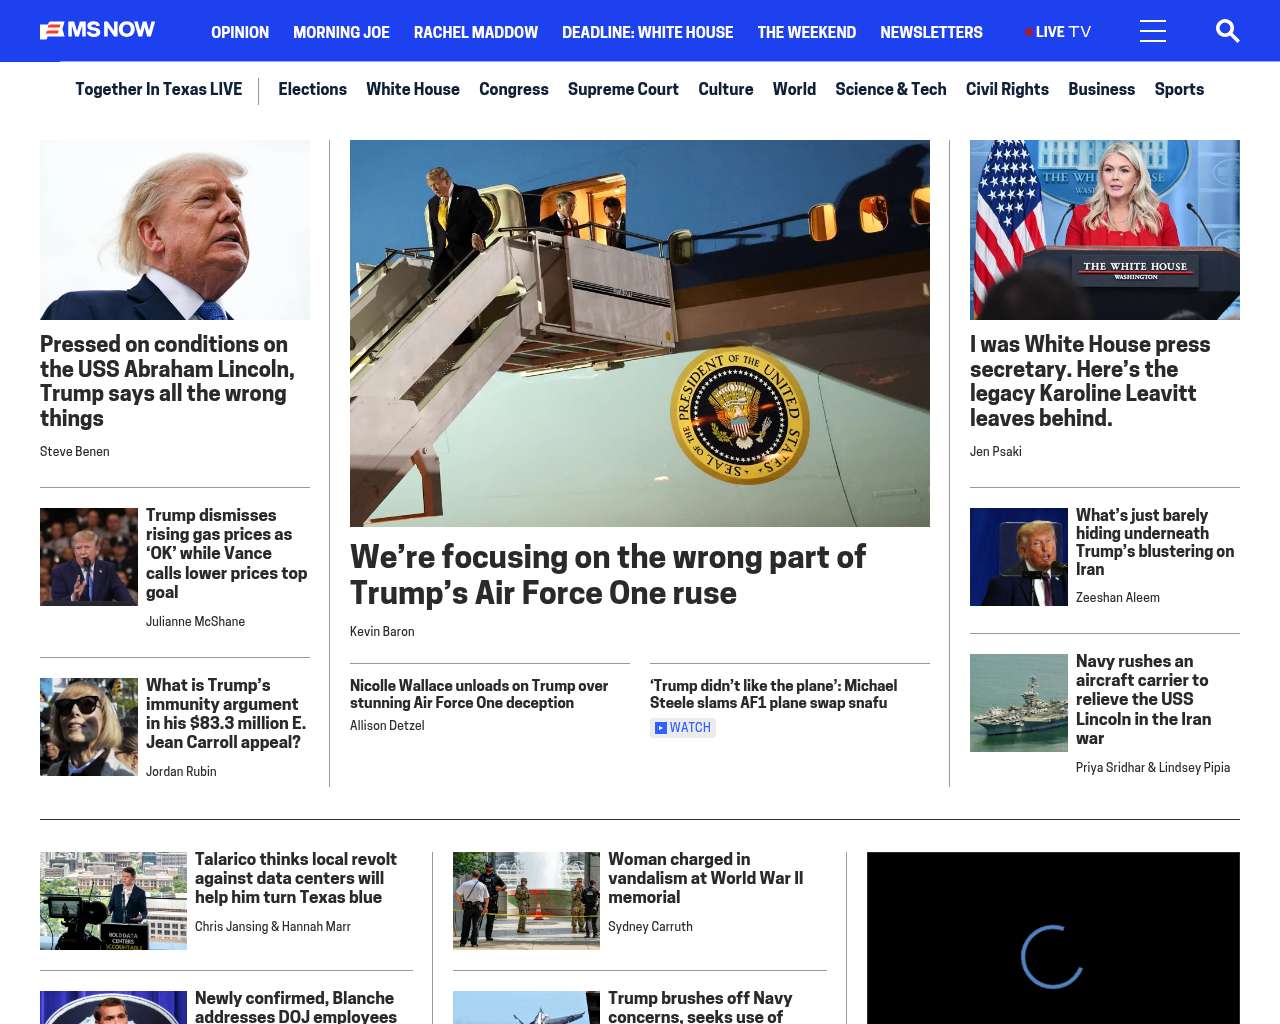The height and width of the screenshot is (1024, 1280).
Task: Browse the White House topic
Action: (413, 89)
